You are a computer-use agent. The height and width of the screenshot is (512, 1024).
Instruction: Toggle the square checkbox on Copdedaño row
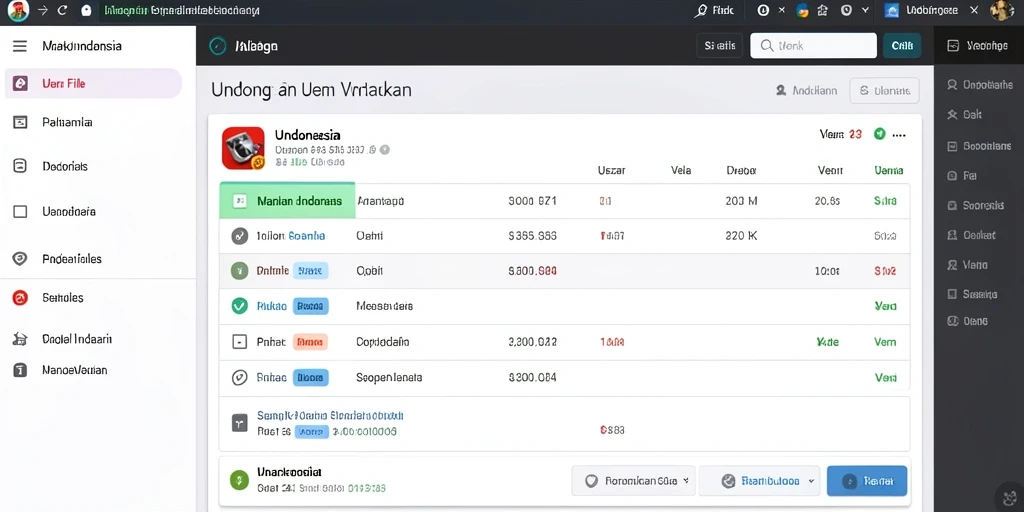click(240, 342)
